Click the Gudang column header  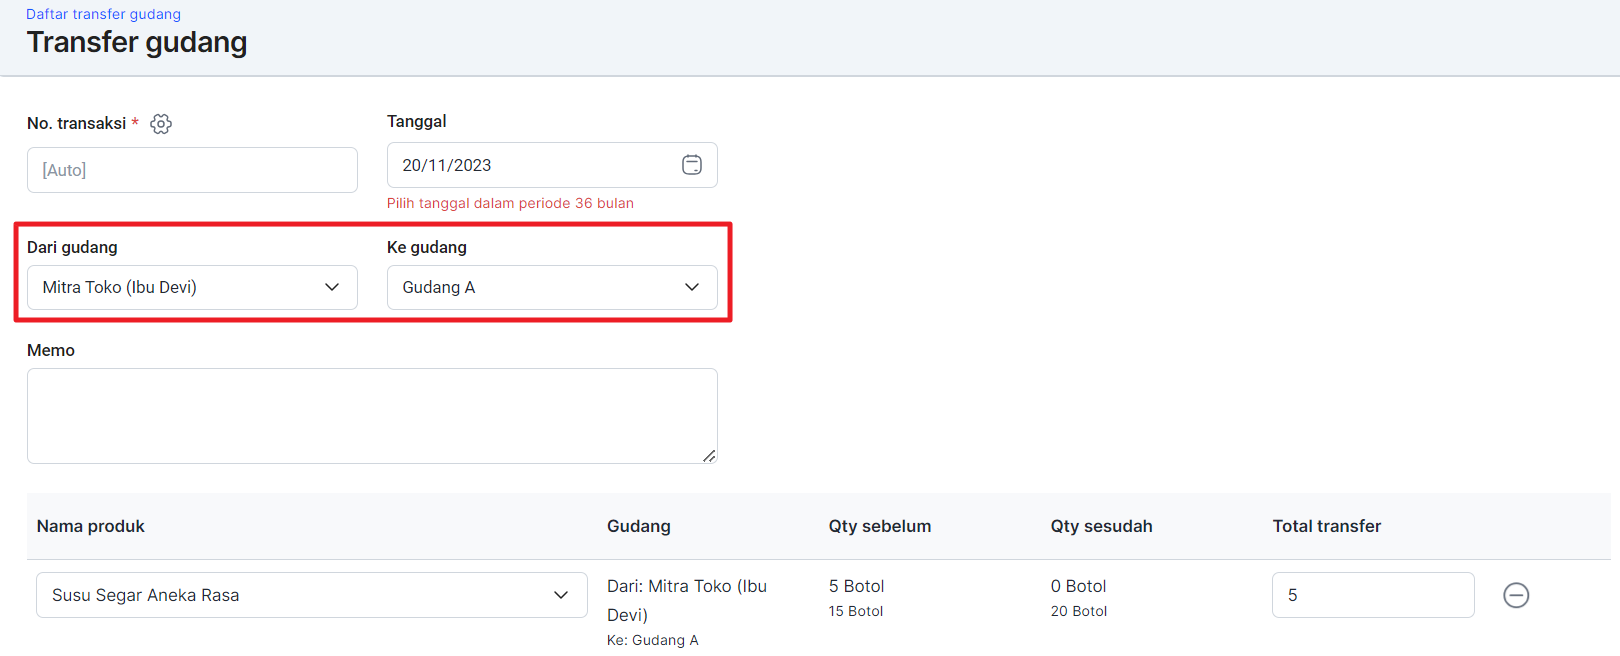point(639,526)
